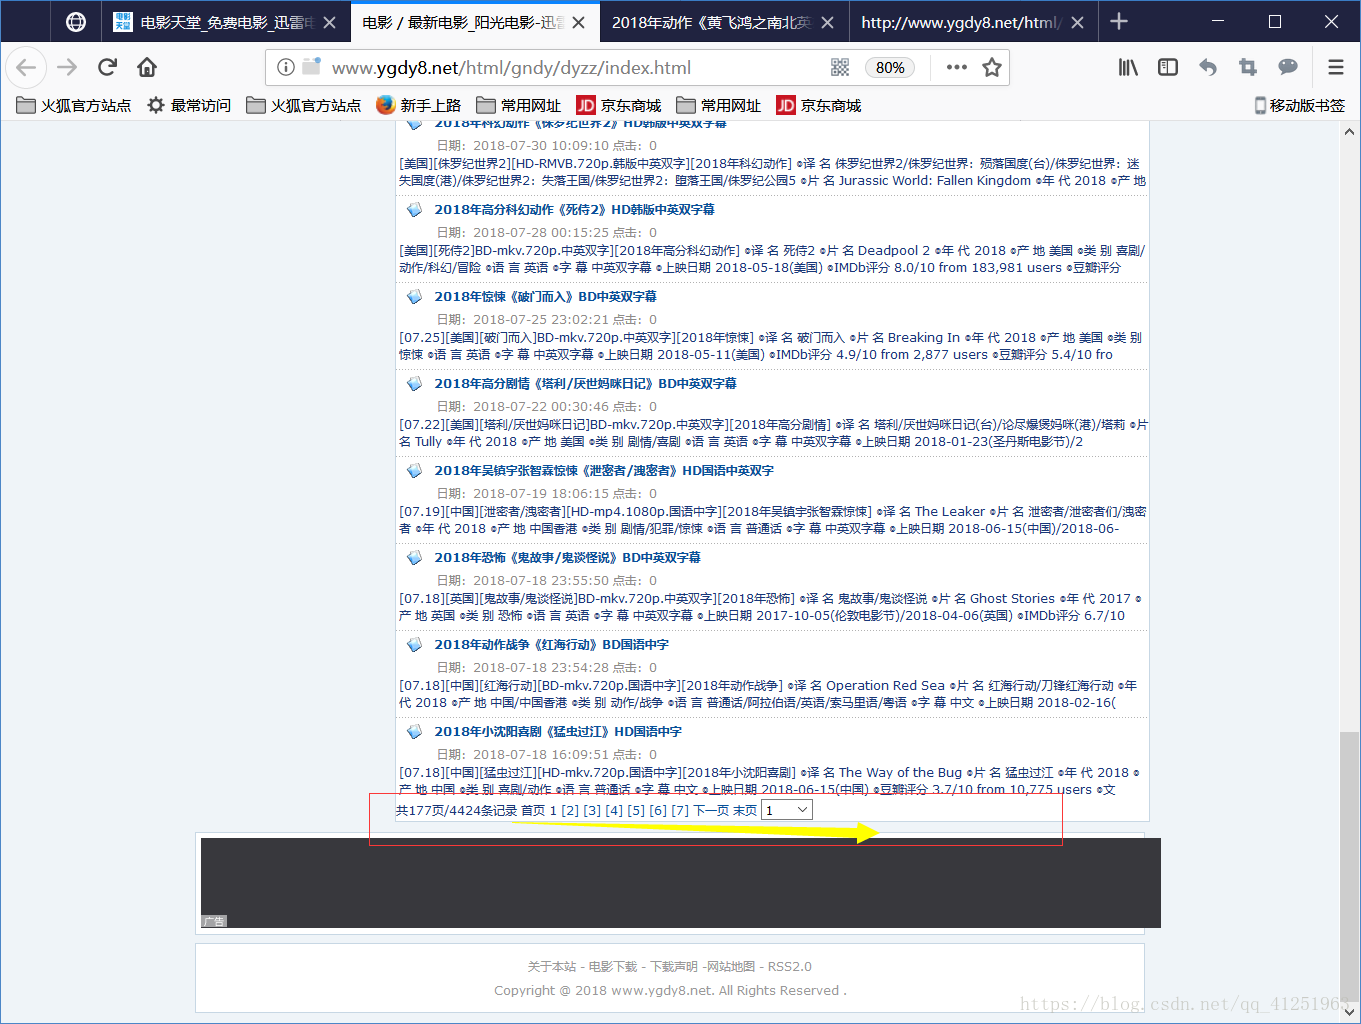Open the home page via house icon
Image resolution: width=1361 pixels, height=1024 pixels.
click(147, 67)
